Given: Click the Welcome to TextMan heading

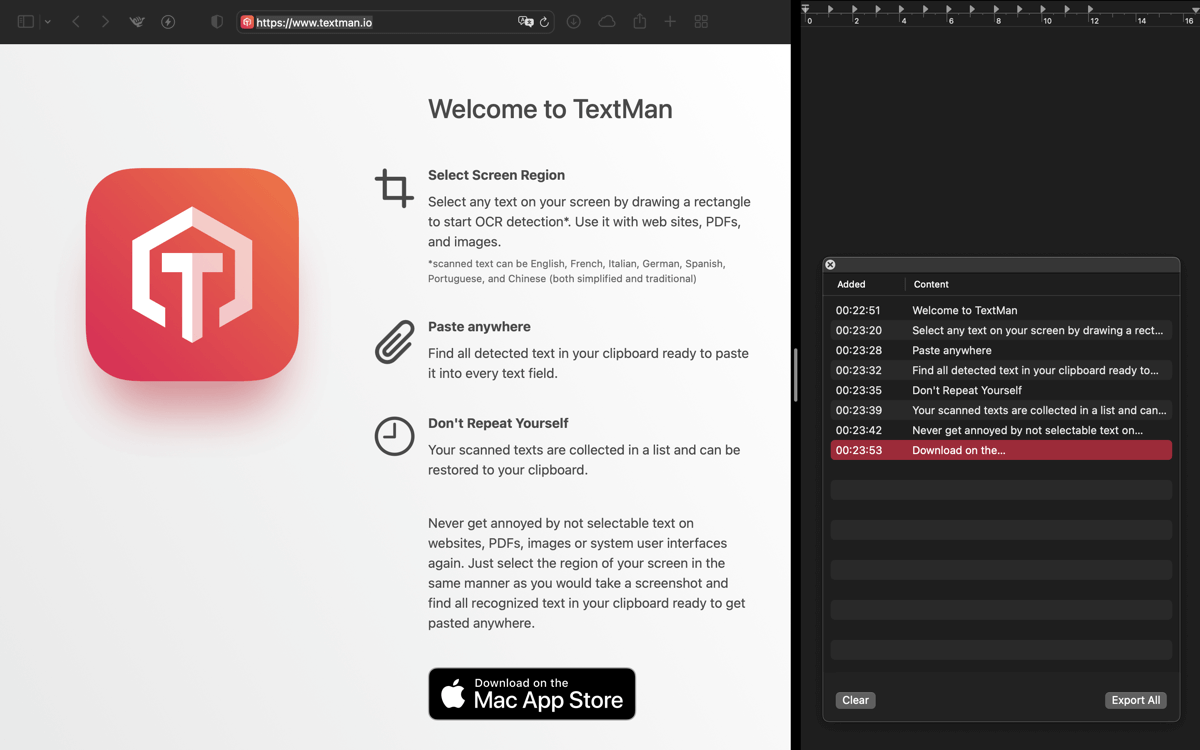Looking at the screenshot, I should pyautogui.click(x=550, y=109).
